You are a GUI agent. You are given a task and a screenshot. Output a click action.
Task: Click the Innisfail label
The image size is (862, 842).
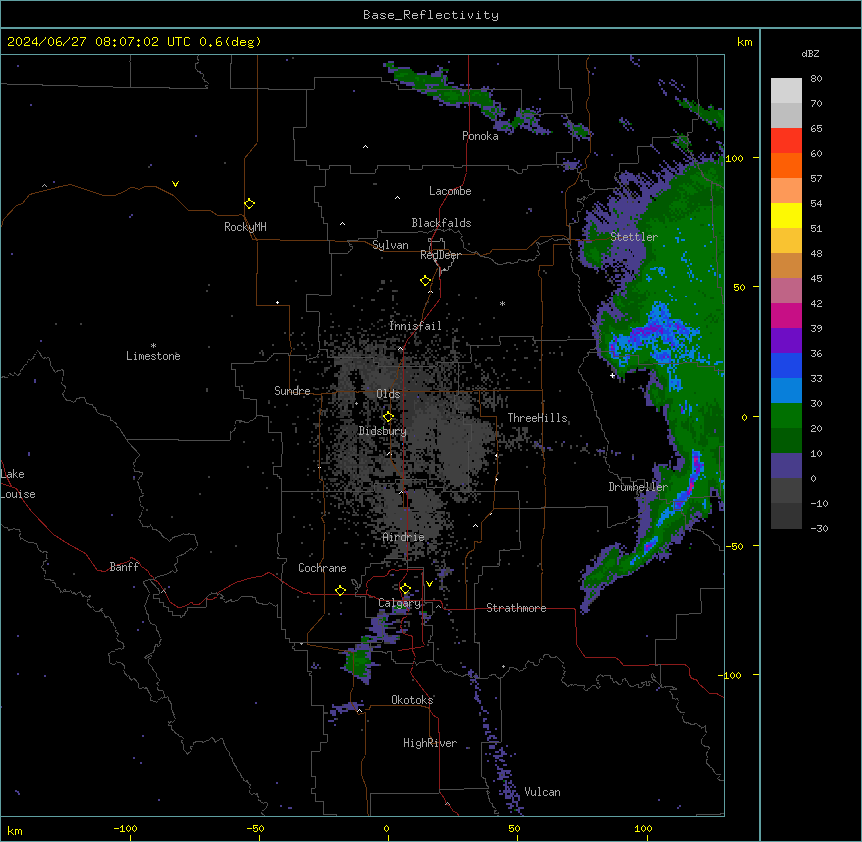[x=415, y=326]
